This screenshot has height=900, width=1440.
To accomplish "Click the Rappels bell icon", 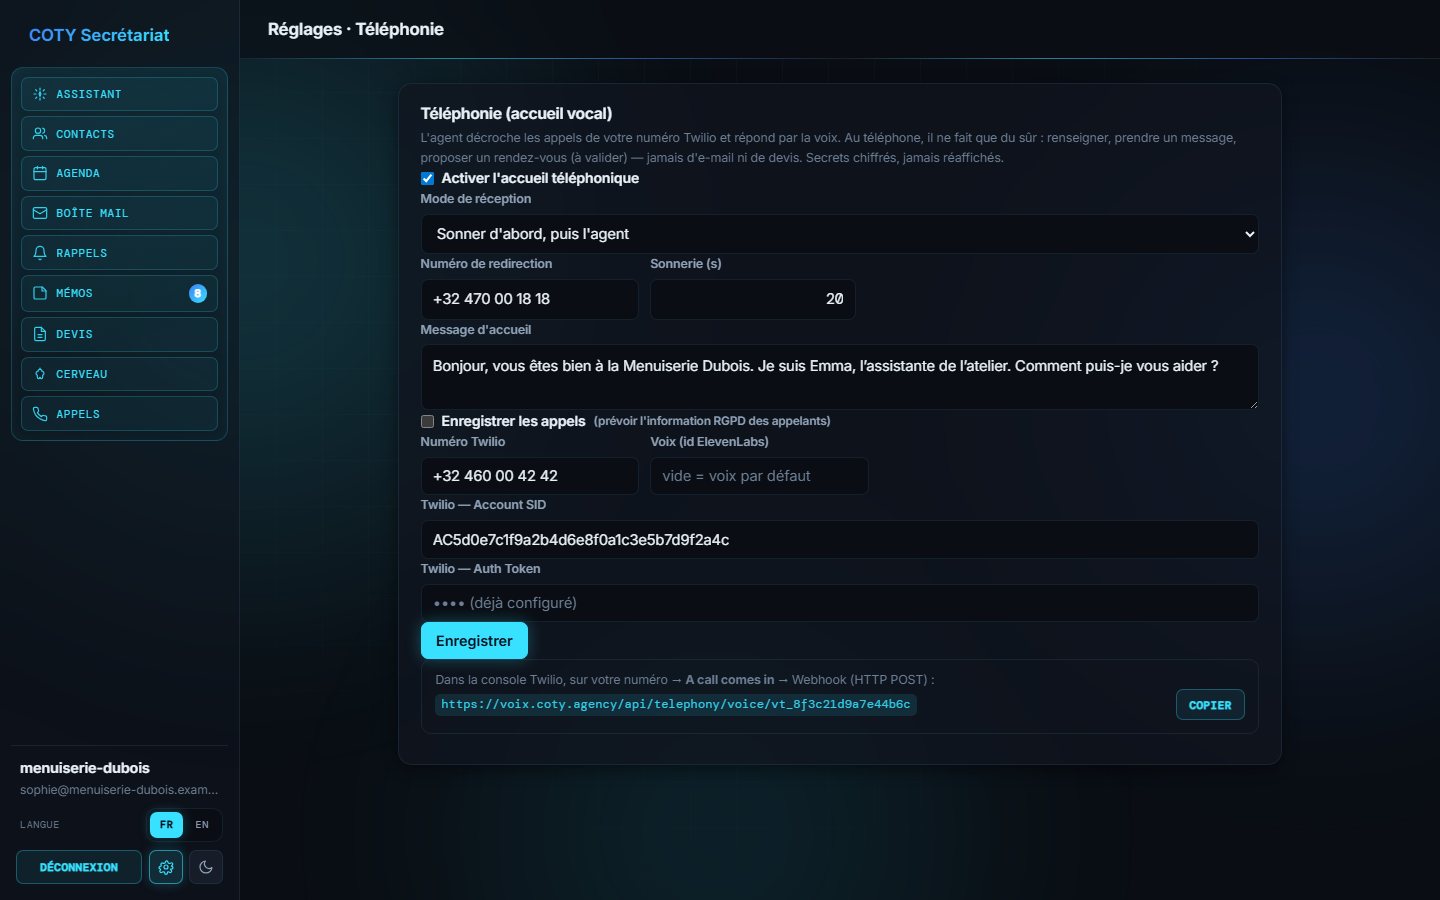I will [40, 253].
